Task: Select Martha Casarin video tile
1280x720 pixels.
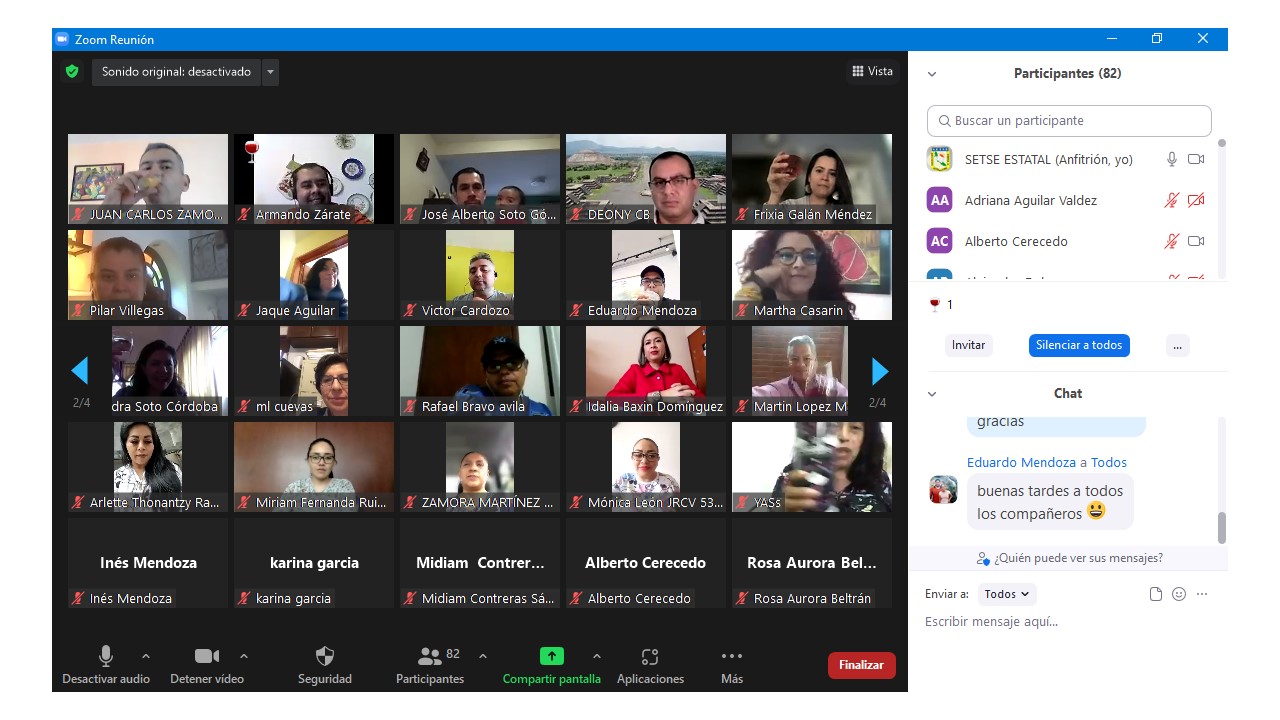Action: (x=812, y=275)
